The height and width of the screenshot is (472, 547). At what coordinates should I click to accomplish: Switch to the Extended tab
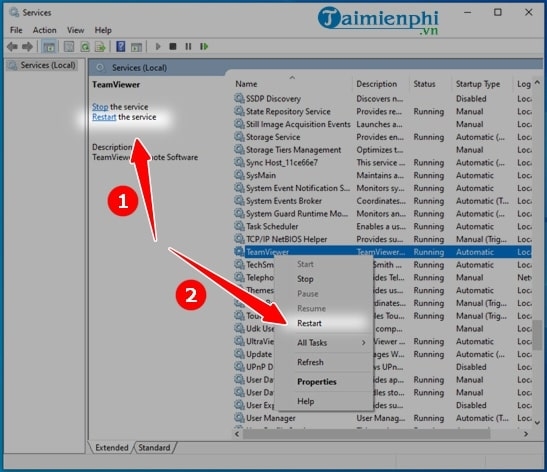pyautogui.click(x=112, y=448)
